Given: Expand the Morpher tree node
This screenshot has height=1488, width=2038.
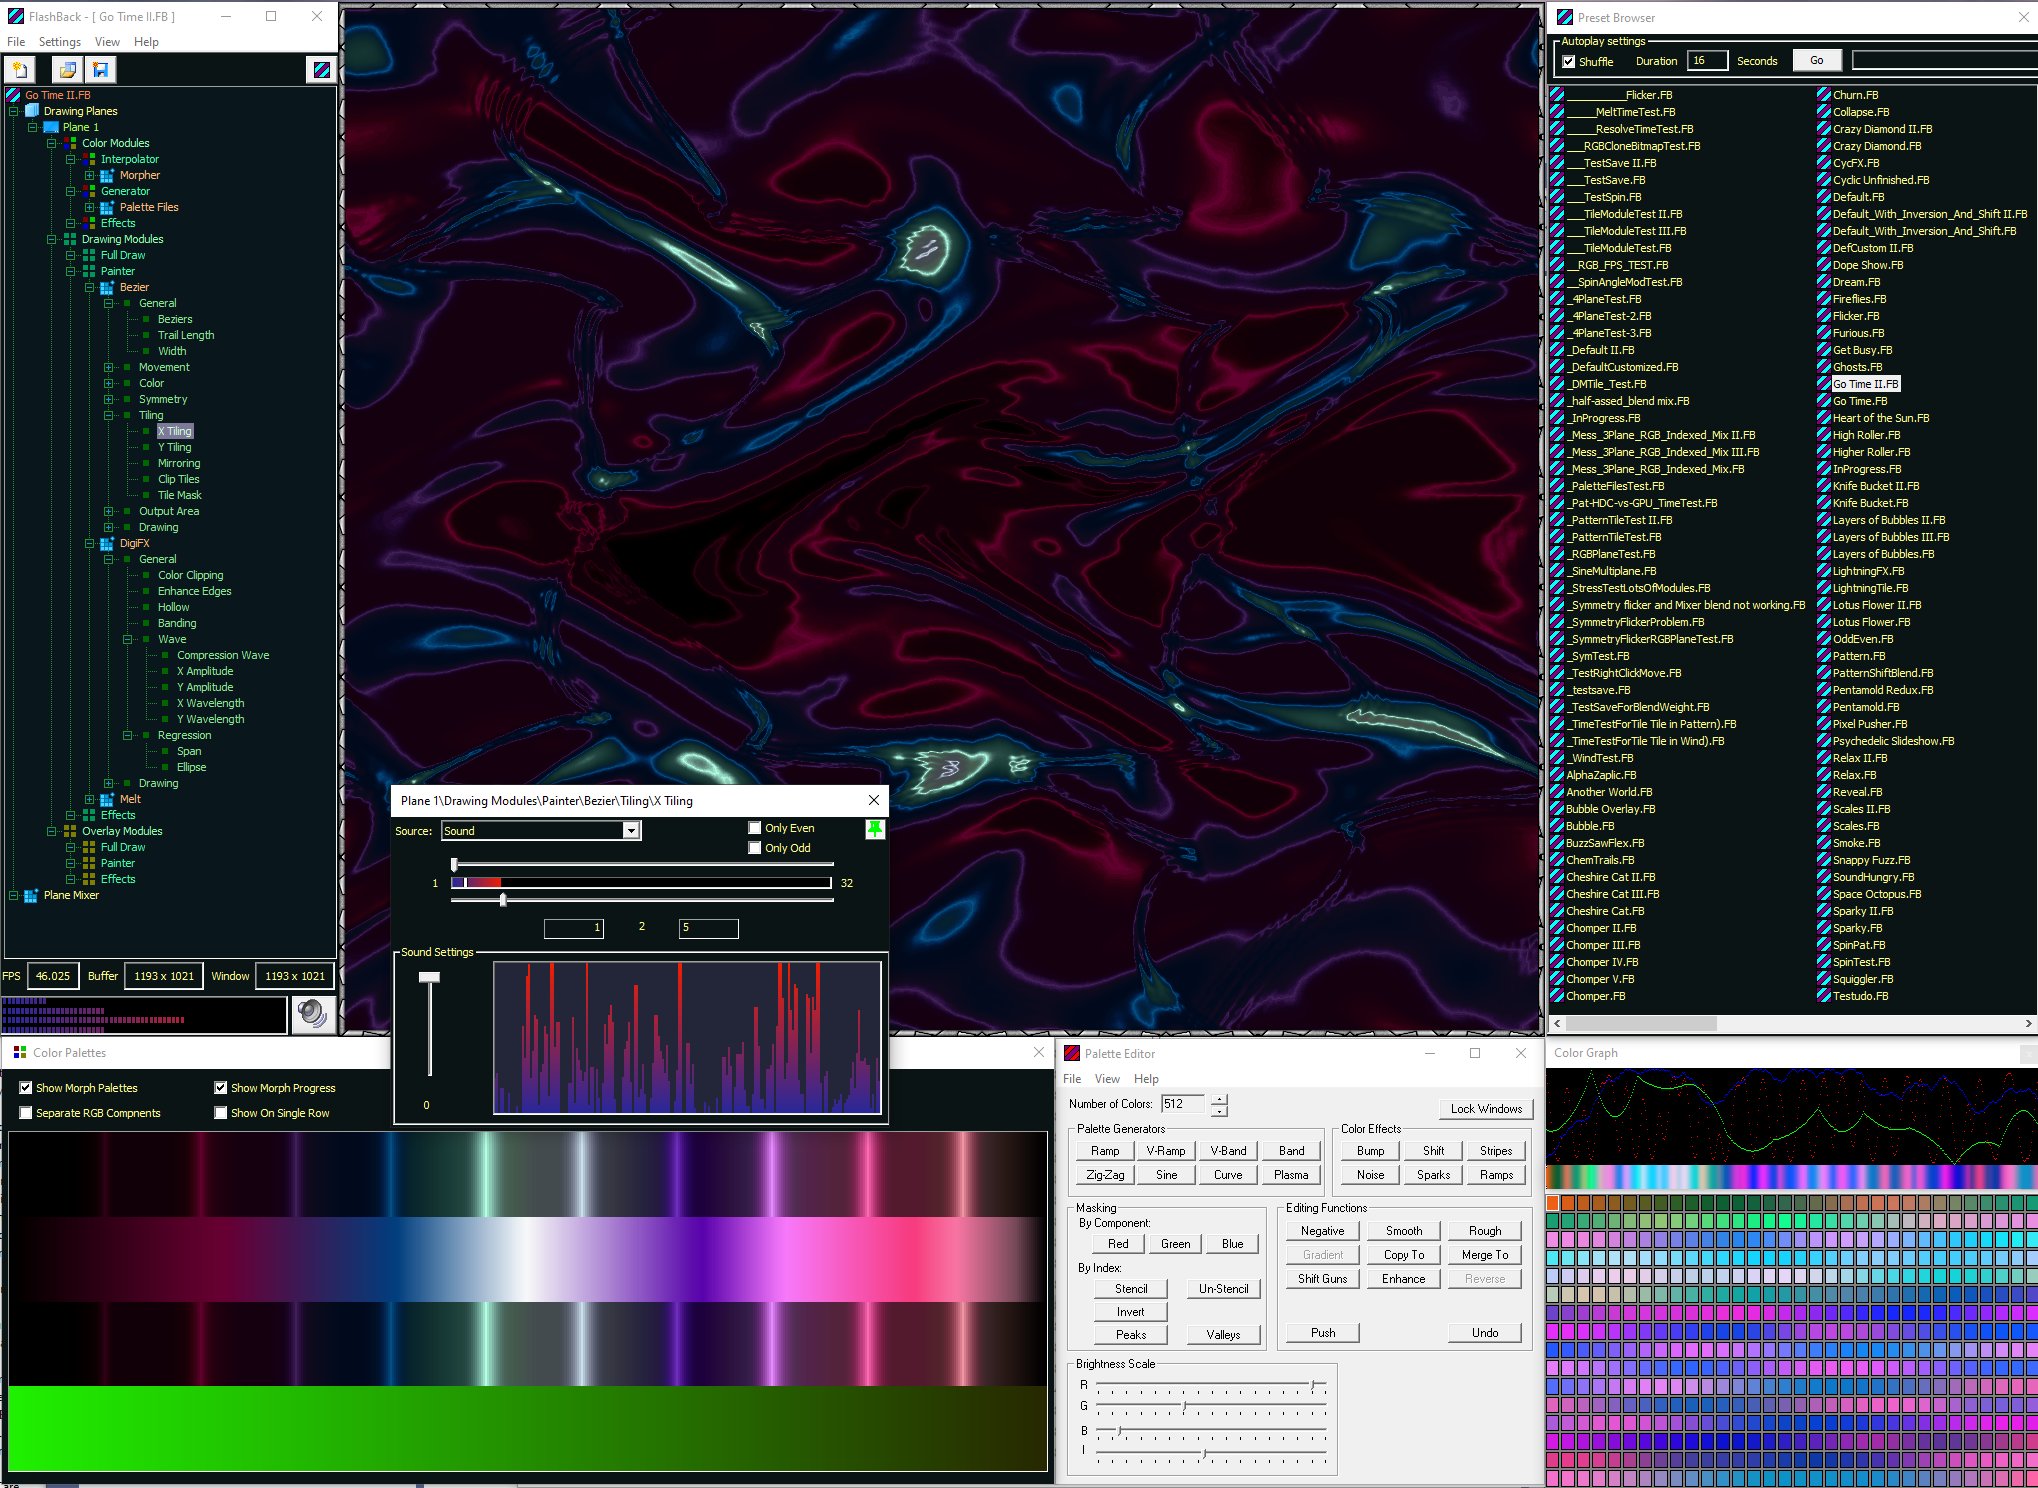Looking at the screenshot, I should click(89, 175).
